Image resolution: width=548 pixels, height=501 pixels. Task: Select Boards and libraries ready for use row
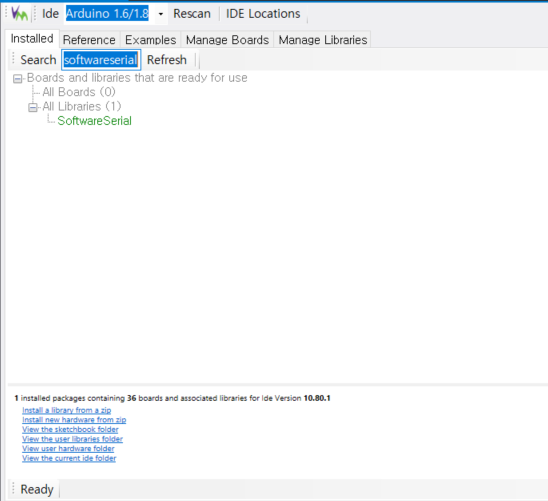137,78
